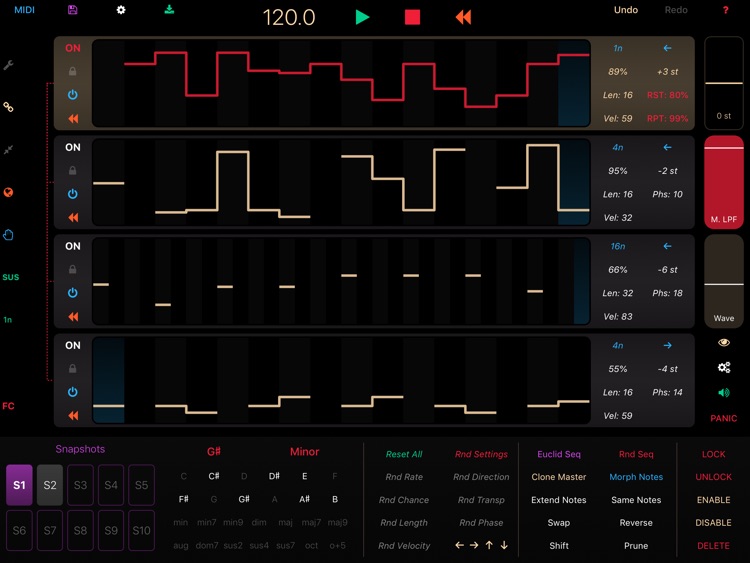
Task: Click Undo at the top
Action: (x=626, y=10)
